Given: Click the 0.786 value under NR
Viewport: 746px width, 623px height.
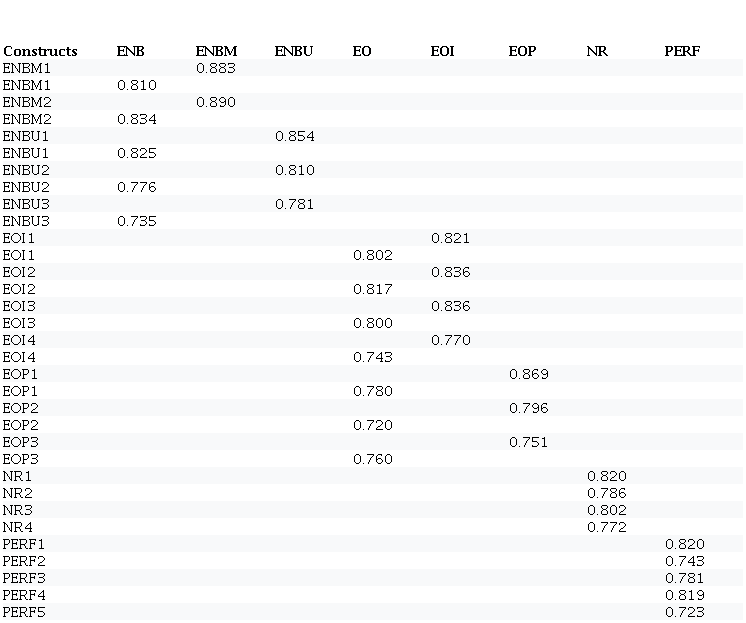Looking at the screenshot, I should click(x=606, y=493).
